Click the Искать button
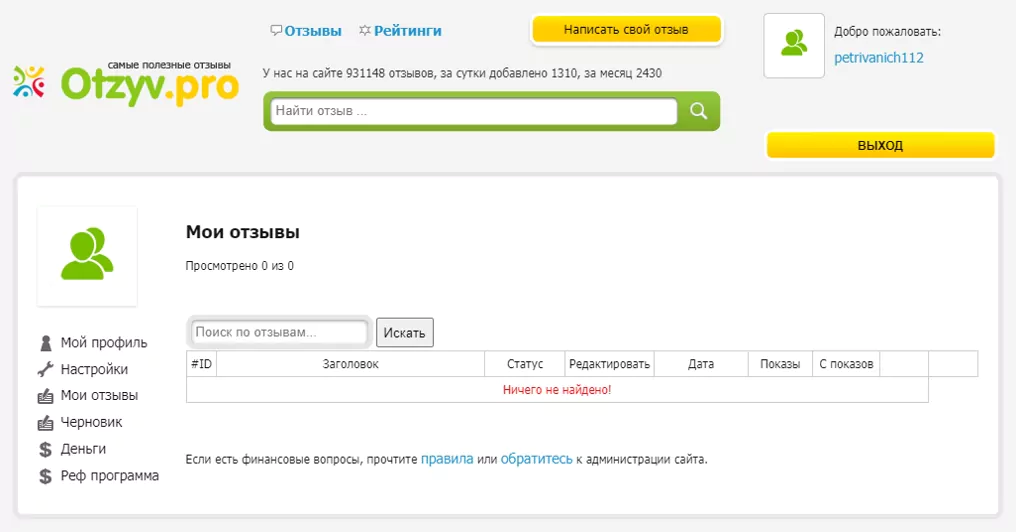This screenshot has height=532, width=1016. 404,332
